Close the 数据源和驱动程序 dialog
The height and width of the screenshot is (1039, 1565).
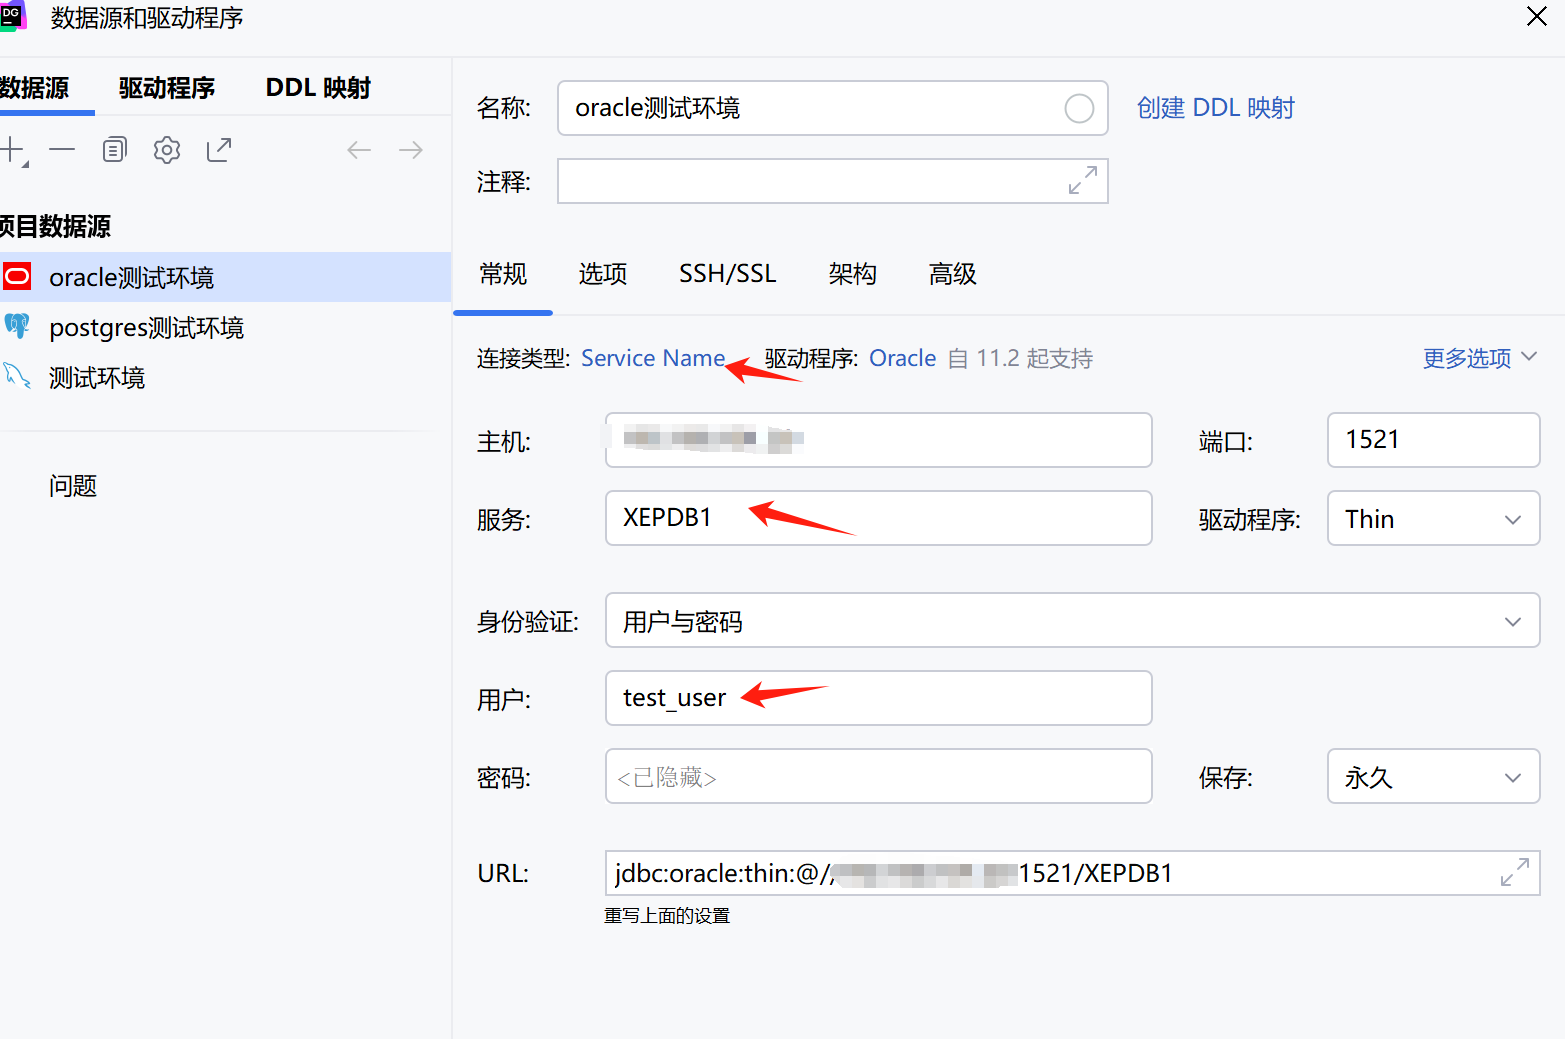pyautogui.click(x=1537, y=16)
